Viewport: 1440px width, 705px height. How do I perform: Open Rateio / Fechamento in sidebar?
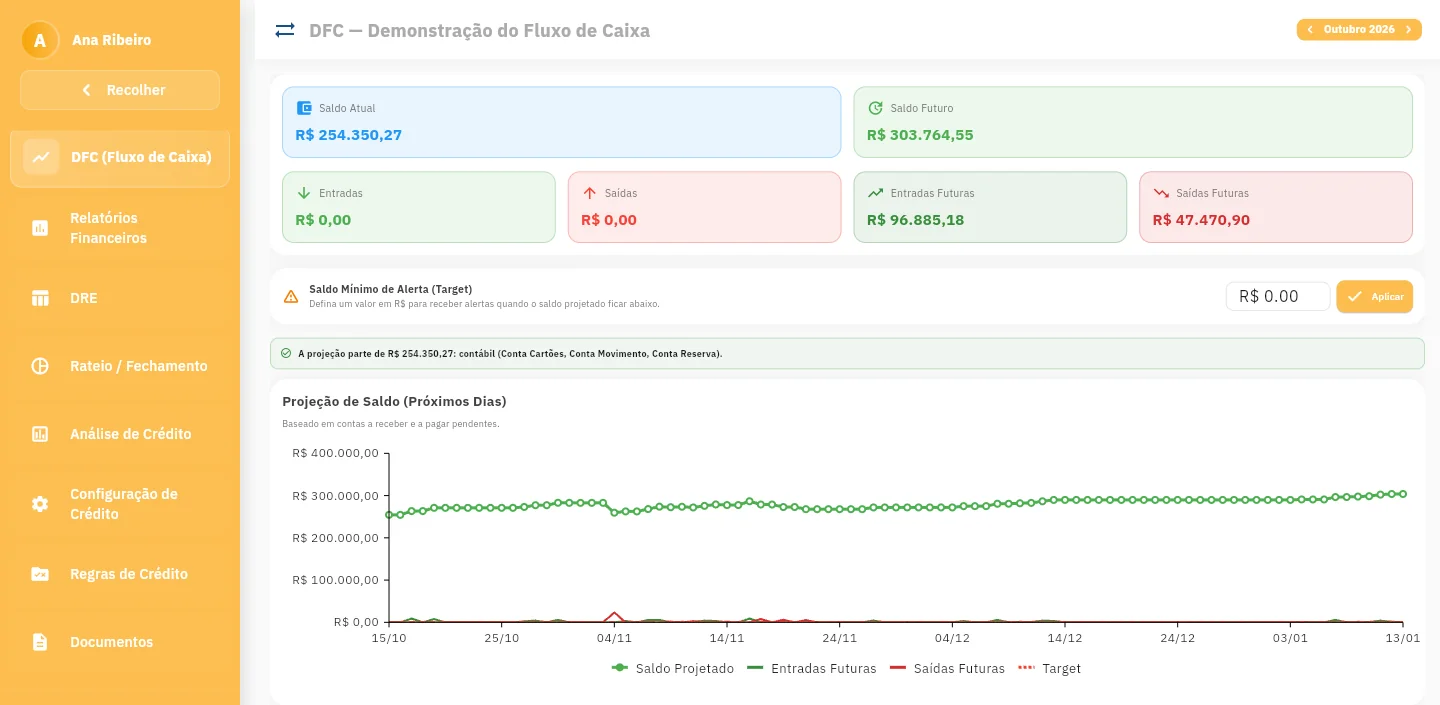point(120,366)
